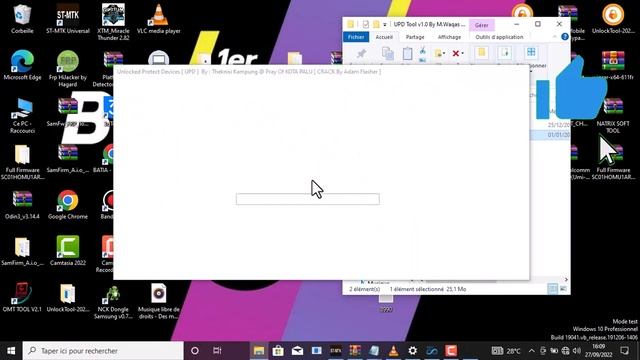
Task: Open Microsoft Store from the taskbar
Action: tap(278, 351)
